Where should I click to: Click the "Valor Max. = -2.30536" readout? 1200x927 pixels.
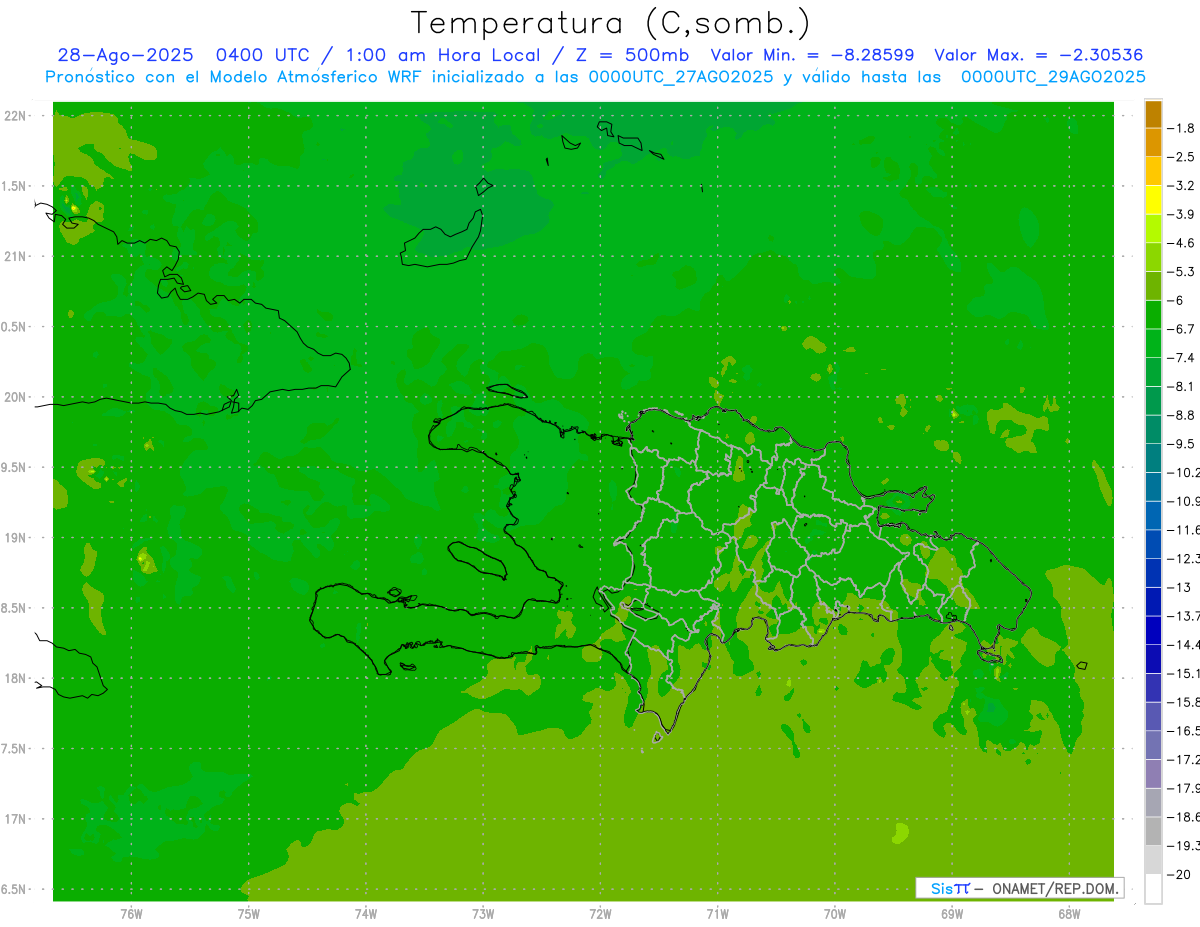1038,55
